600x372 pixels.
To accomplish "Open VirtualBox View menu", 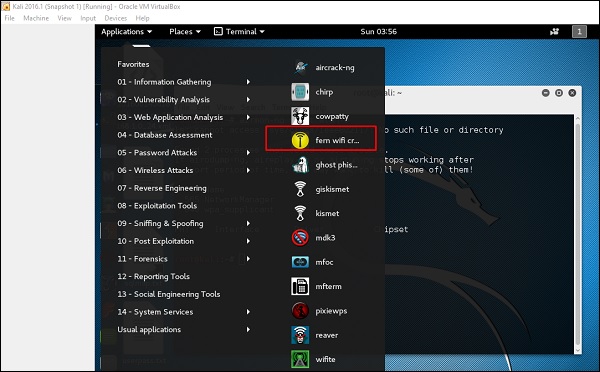I will click(64, 18).
